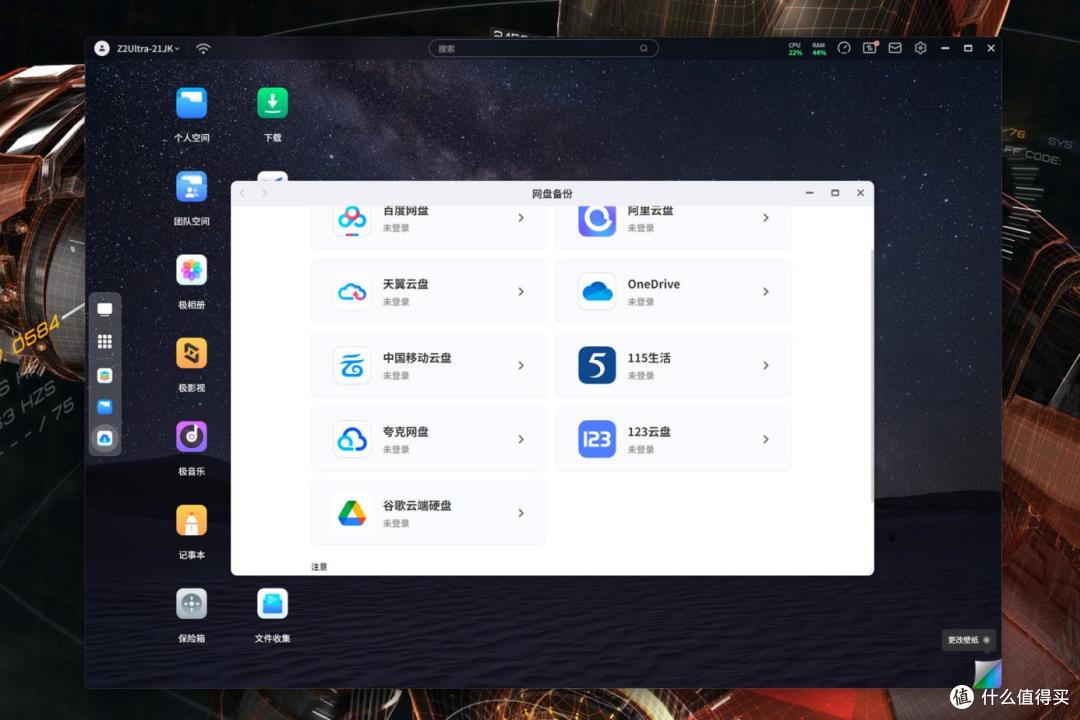Open the task list icon with red dot
1080x720 pixels.
click(x=870, y=48)
